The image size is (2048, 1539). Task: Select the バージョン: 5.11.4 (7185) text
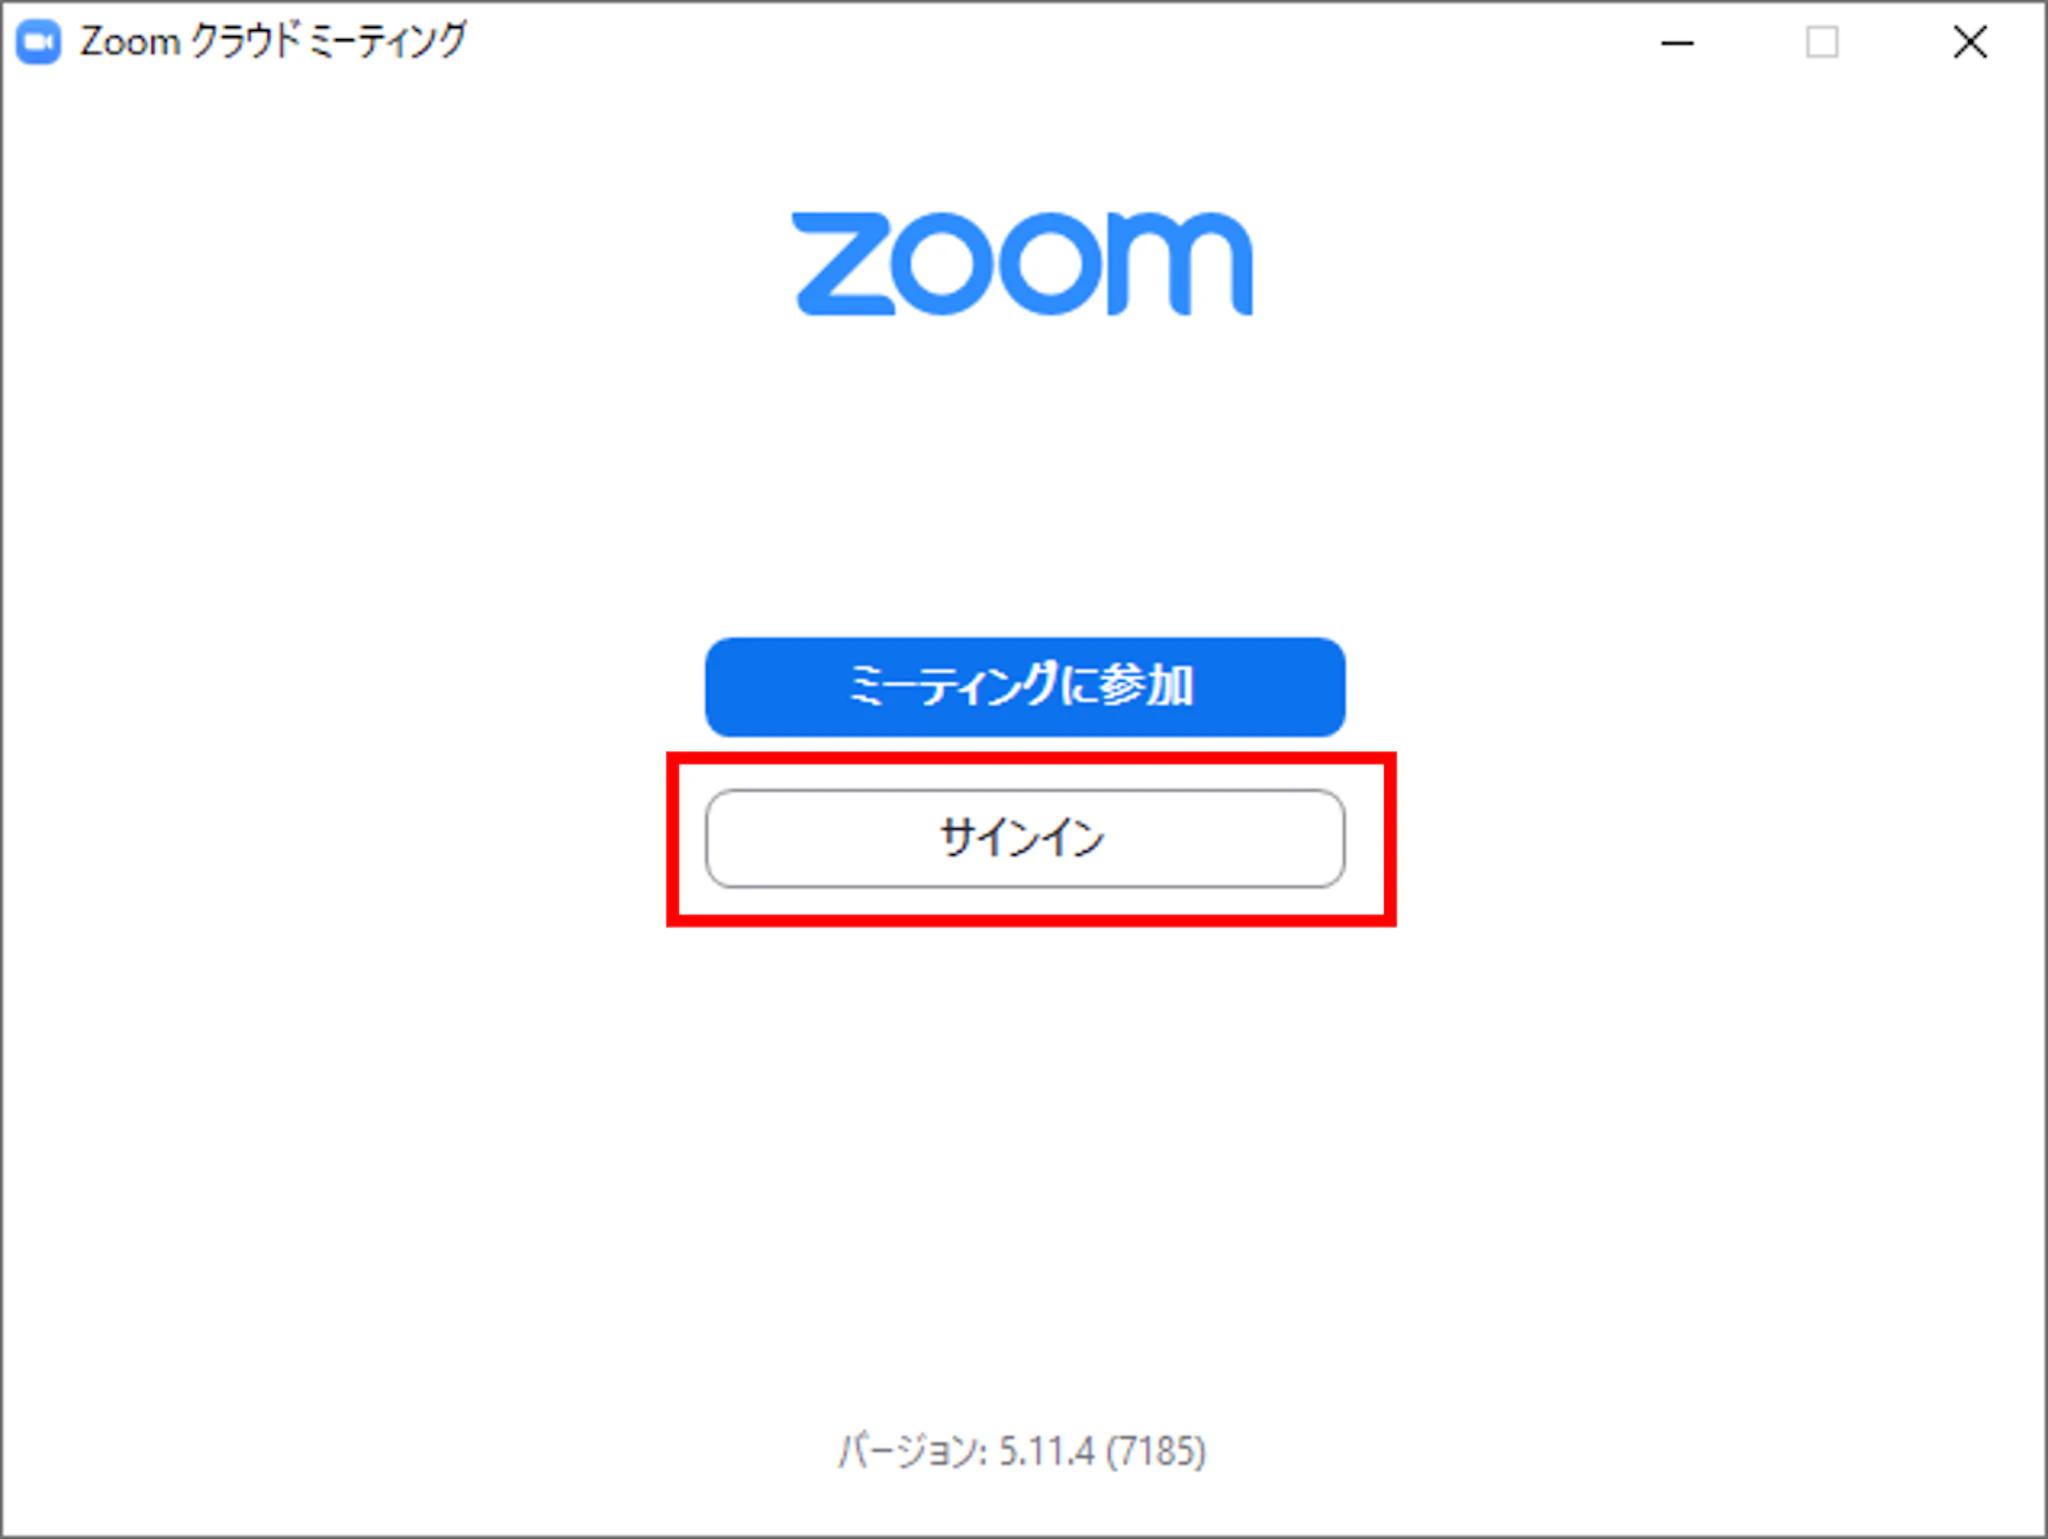pos(1022,1450)
